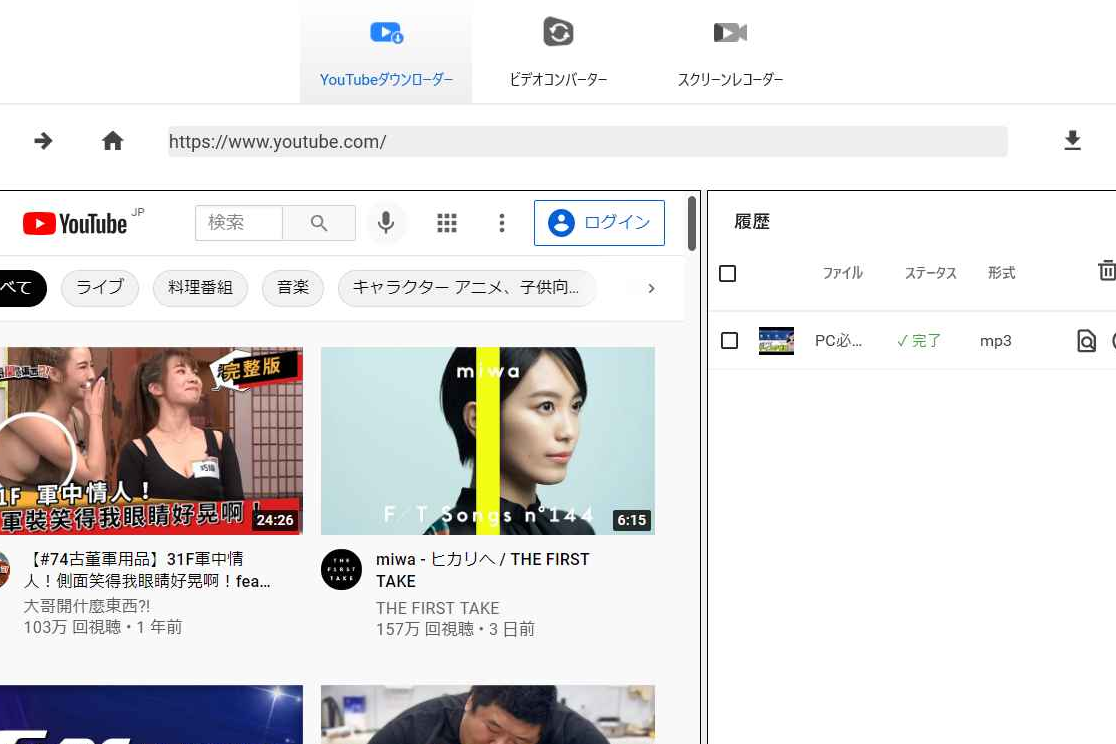1116x744 pixels.
Task: Click the ✓完了 status text
Action: point(919,341)
